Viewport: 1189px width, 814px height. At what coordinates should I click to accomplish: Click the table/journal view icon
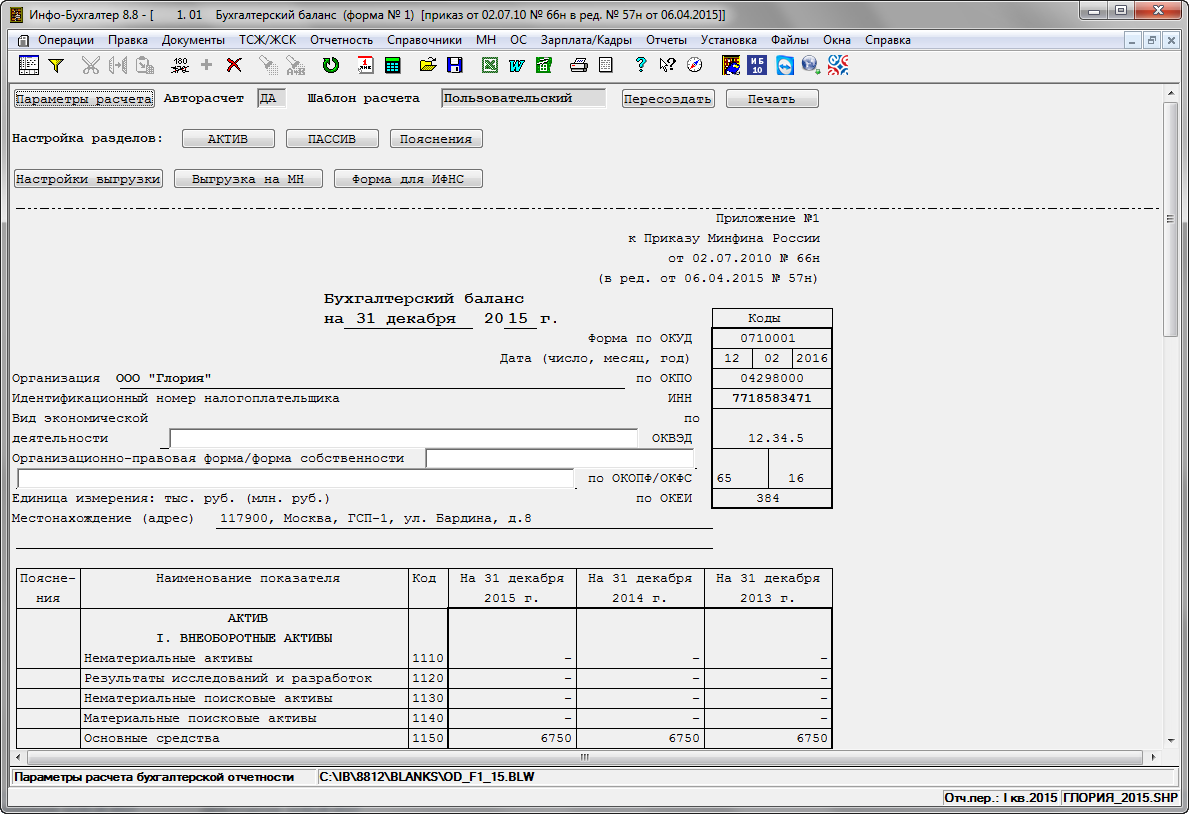point(29,65)
